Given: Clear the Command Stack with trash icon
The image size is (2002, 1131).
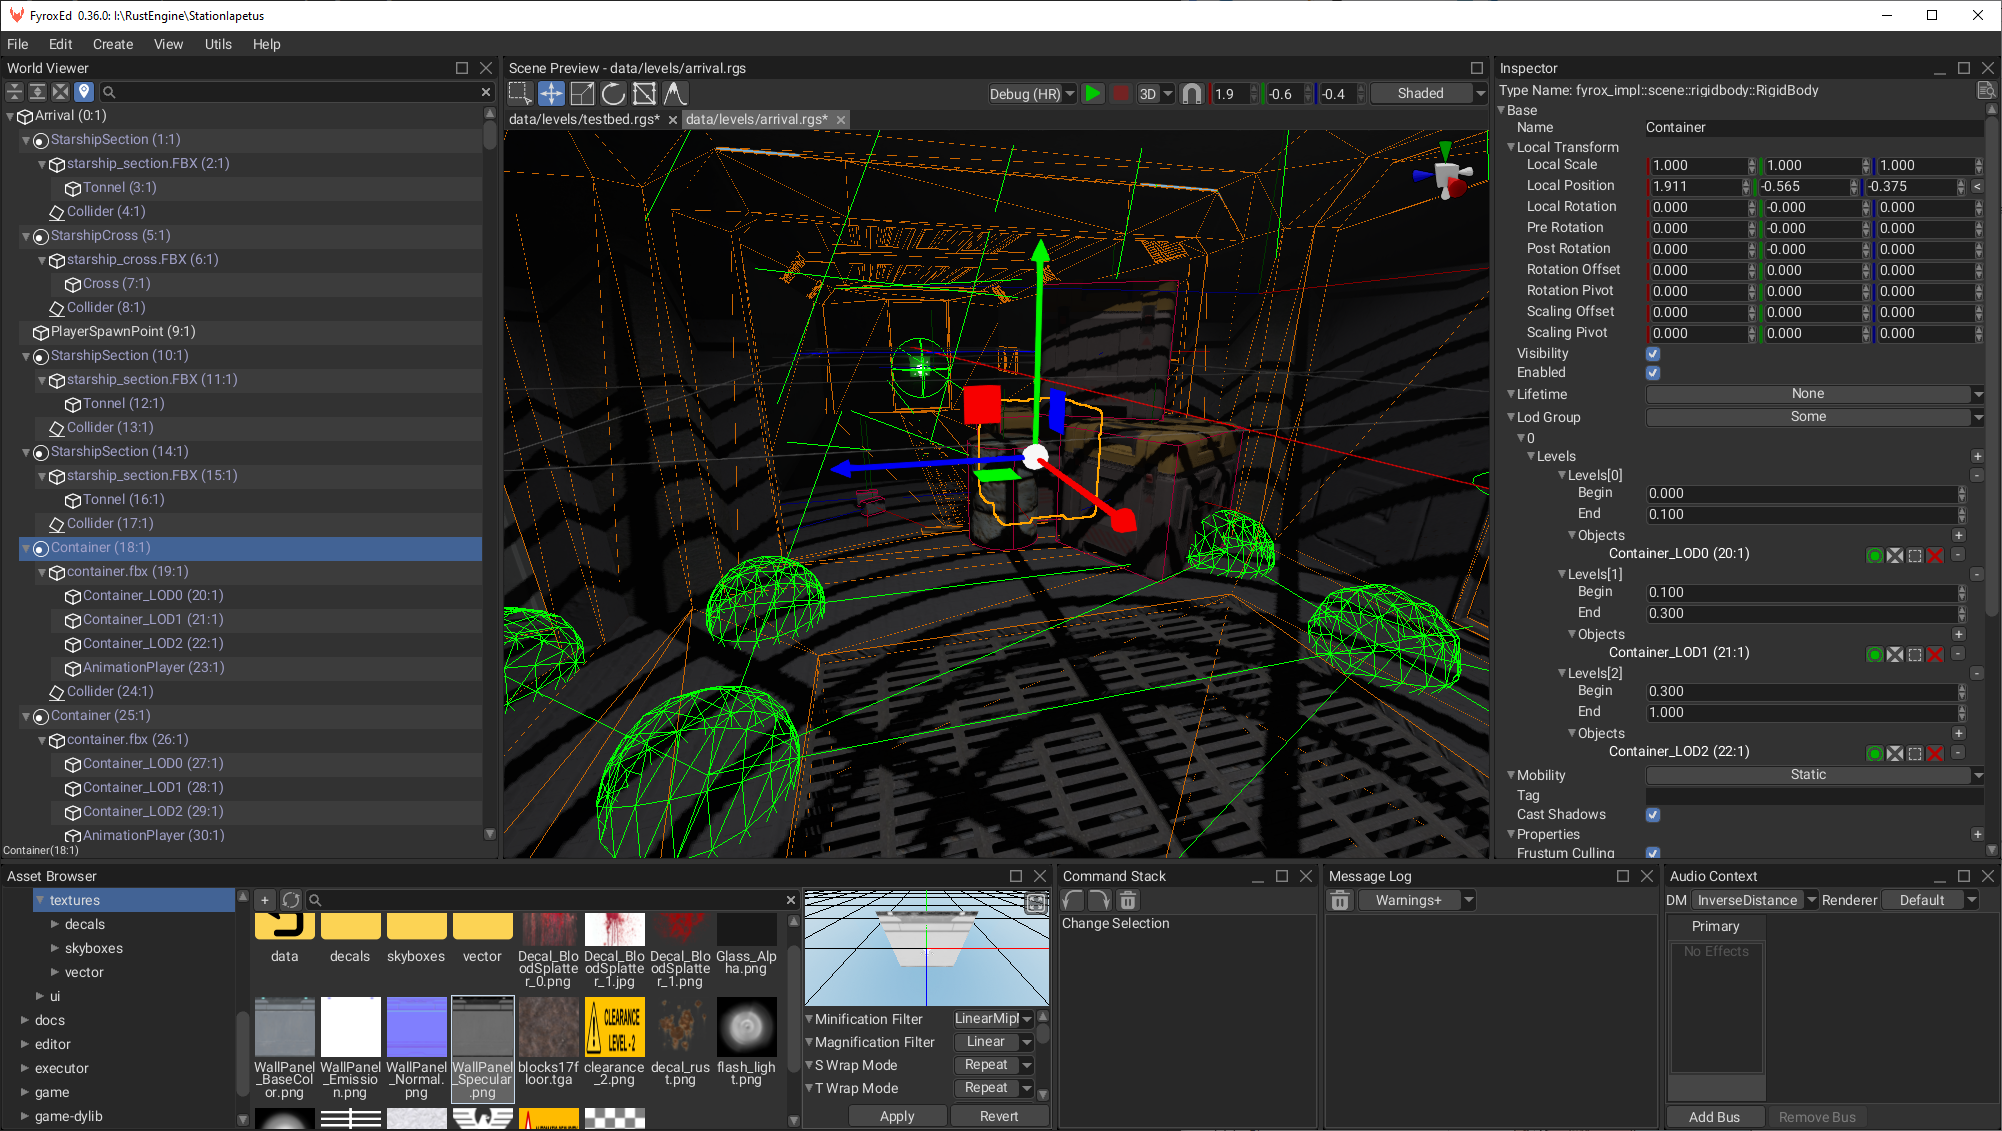Looking at the screenshot, I should click(1128, 900).
